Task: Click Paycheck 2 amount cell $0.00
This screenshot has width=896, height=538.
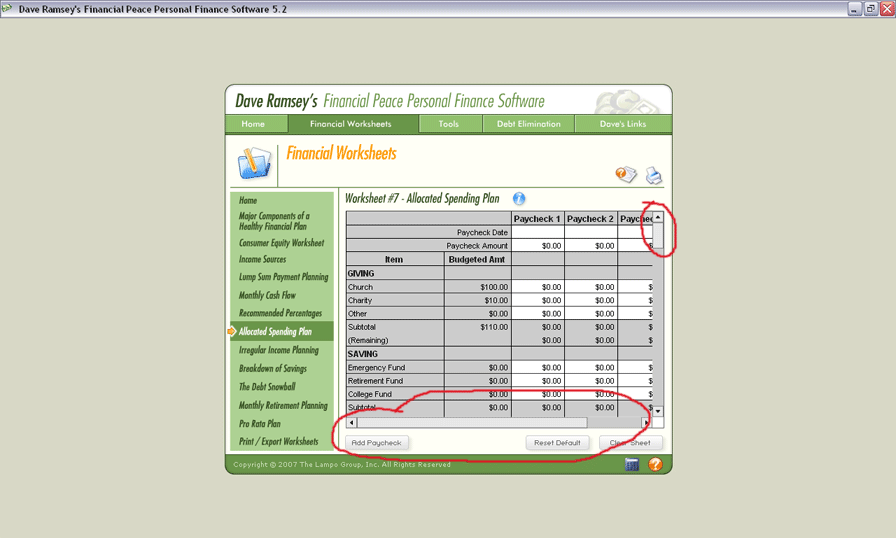Action: (x=590, y=246)
